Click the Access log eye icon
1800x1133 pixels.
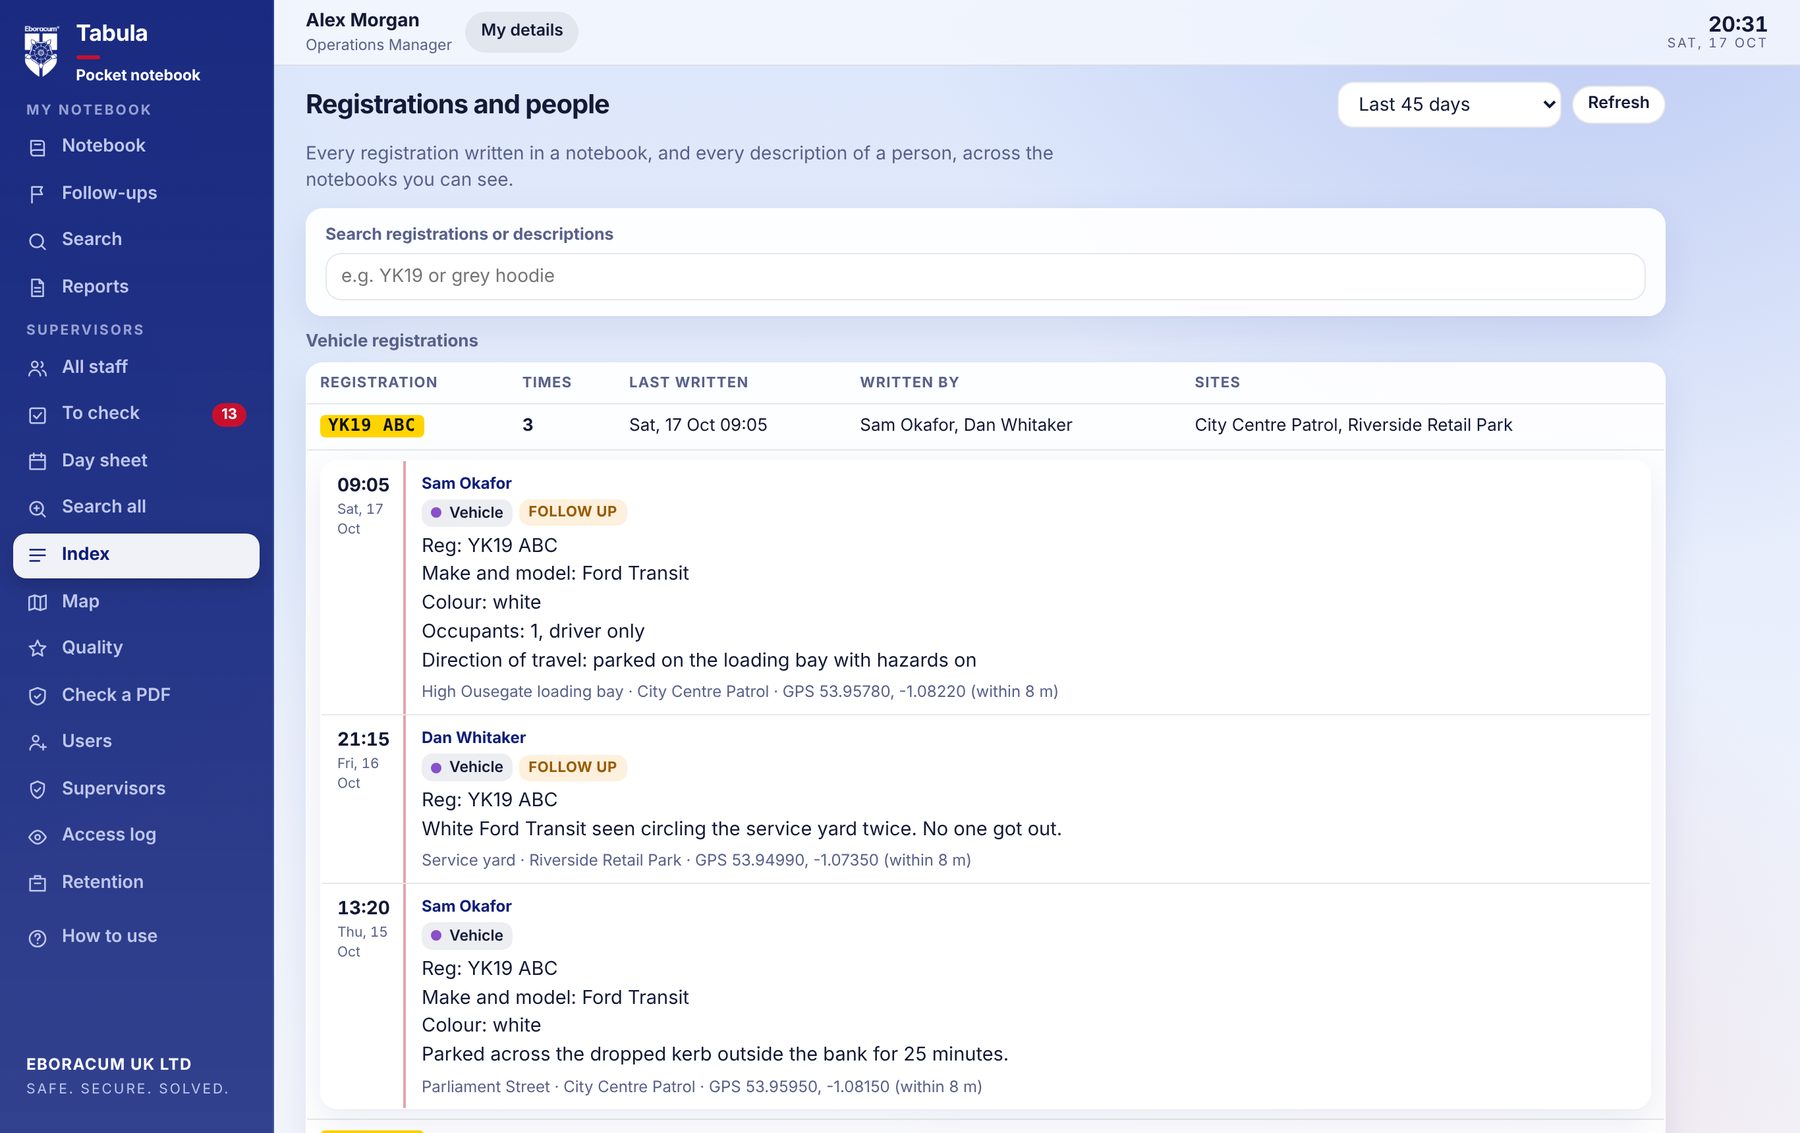(38, 836)
